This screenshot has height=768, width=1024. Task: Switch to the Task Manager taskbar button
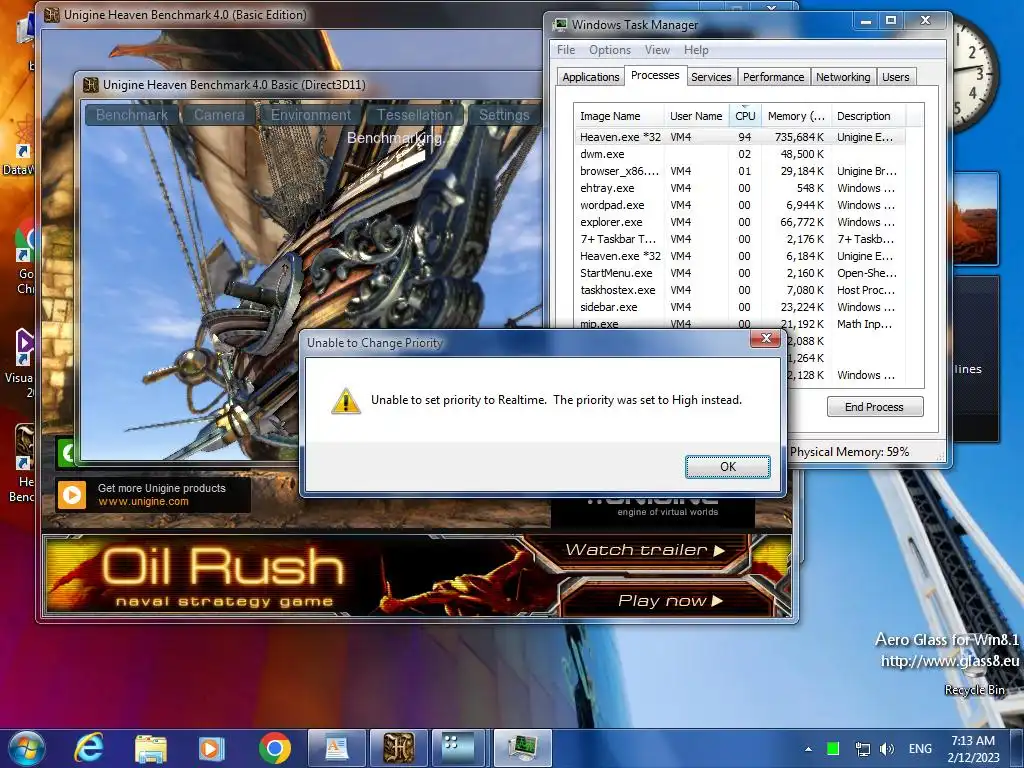coord(522,748)
